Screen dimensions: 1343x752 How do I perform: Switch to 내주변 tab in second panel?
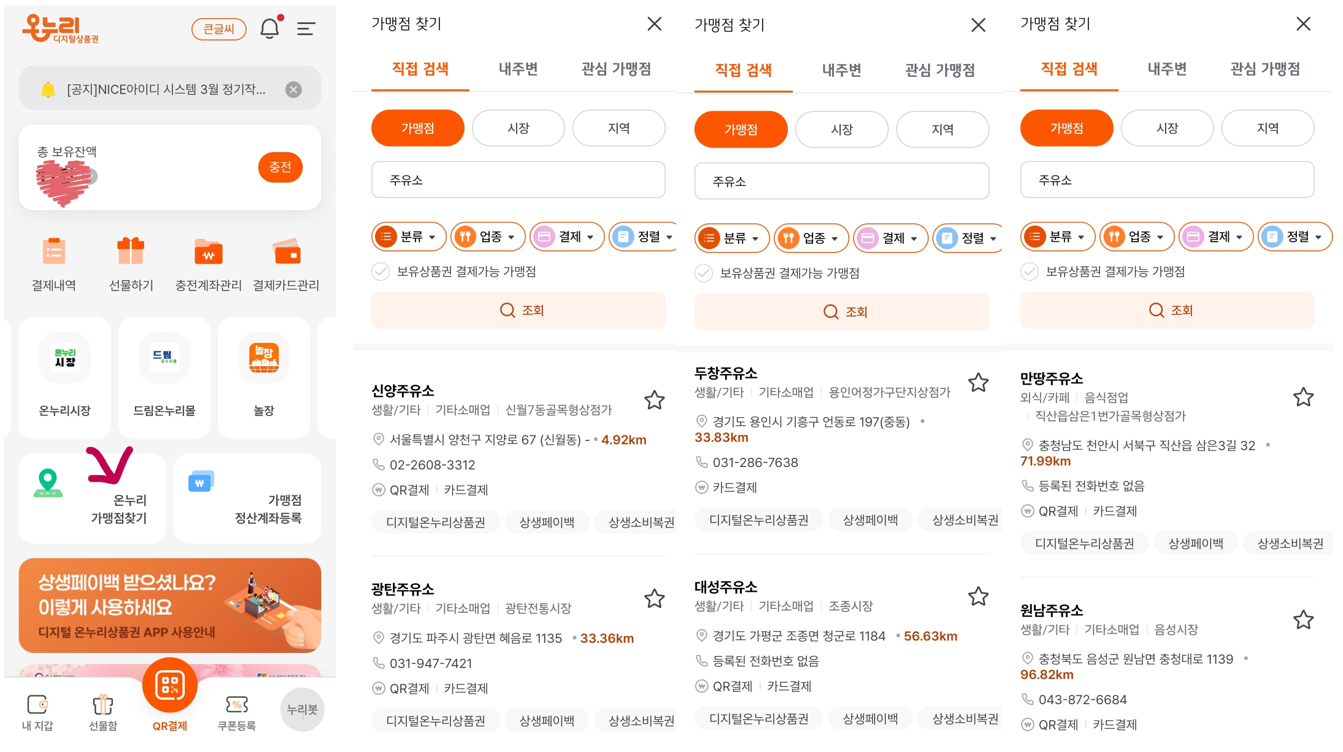click(841, 70)
